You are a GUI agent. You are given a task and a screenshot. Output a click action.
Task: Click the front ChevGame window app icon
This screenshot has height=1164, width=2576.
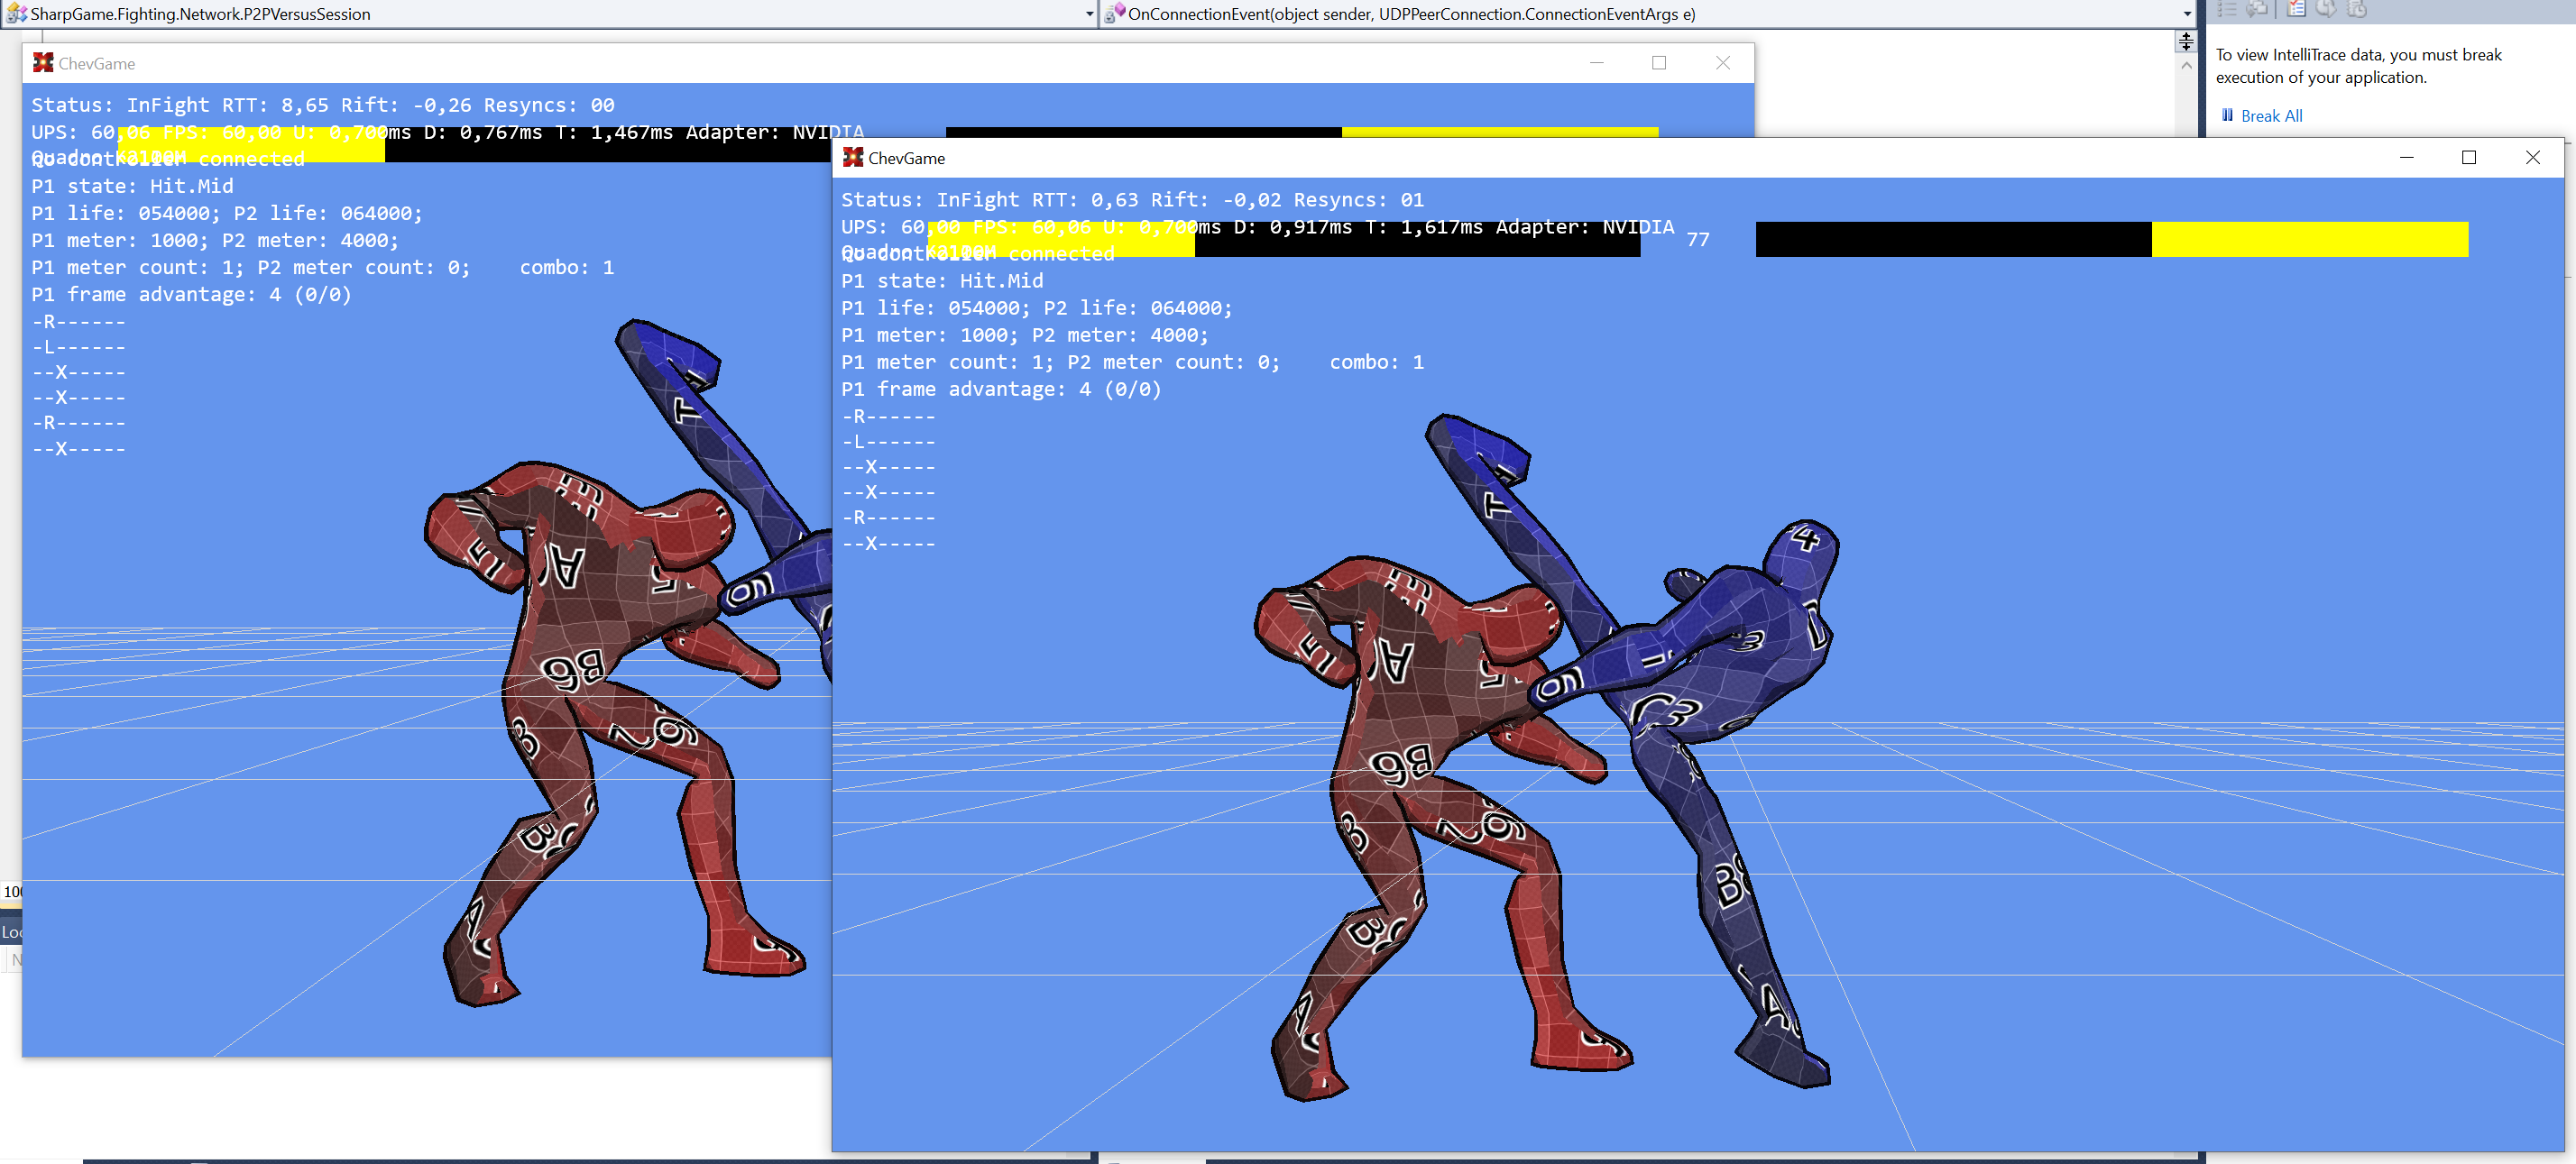[853, 157]
